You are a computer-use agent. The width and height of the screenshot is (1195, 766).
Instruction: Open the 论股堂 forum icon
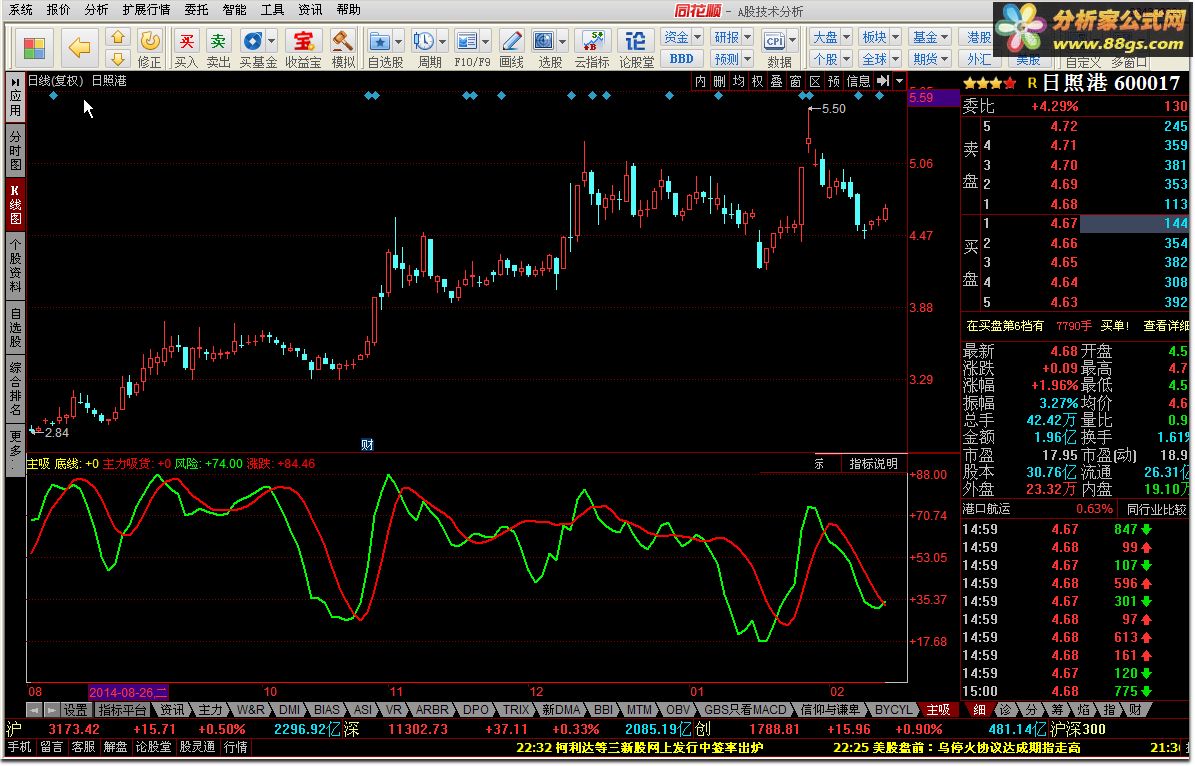coord(636,48)
